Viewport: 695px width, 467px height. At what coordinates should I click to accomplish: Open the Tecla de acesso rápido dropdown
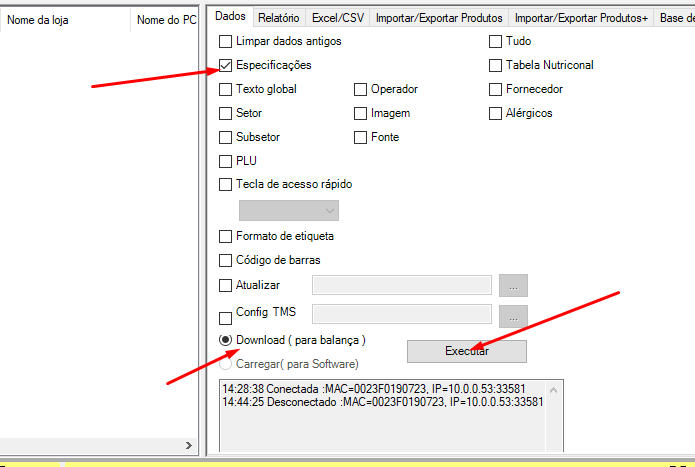[x=288, y=210]
